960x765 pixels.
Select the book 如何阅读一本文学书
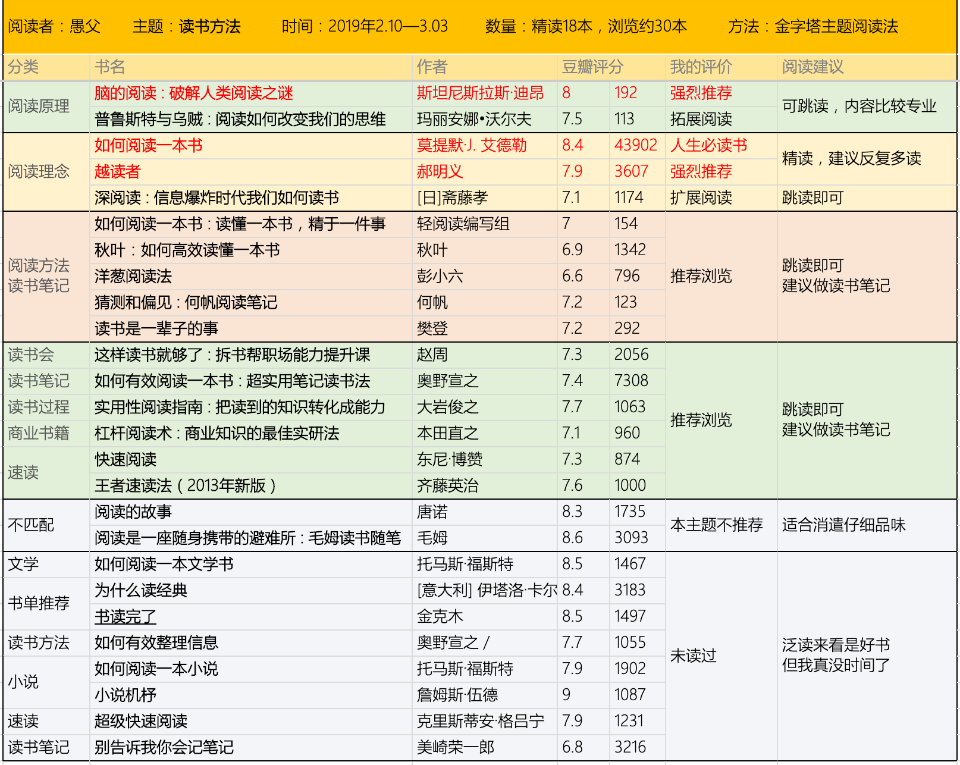pyautogui.click(x=163, y=564)
